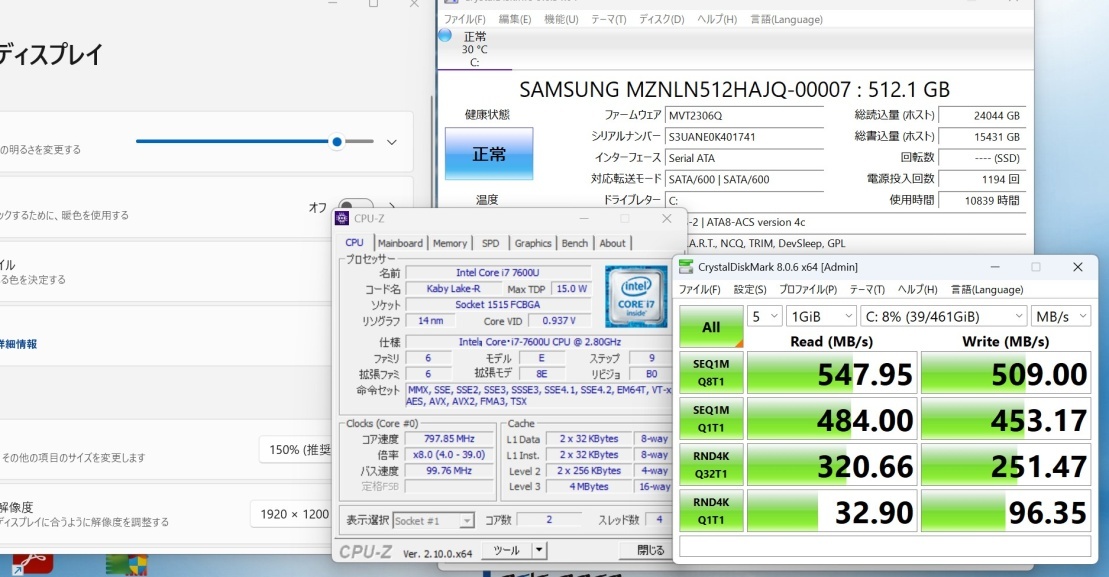
Task: Click the serial number field S3UANE0K401741
Action: pyautogui.click(x=745, y=136)
